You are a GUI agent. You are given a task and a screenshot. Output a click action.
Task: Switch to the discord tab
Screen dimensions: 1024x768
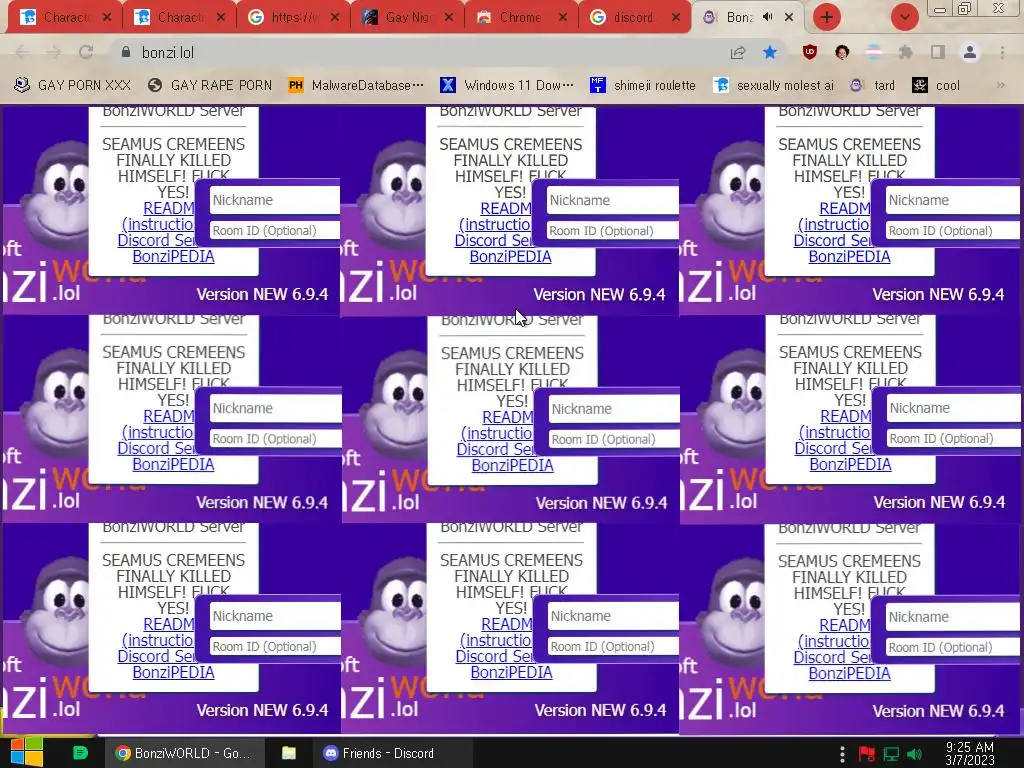point(635,18)
